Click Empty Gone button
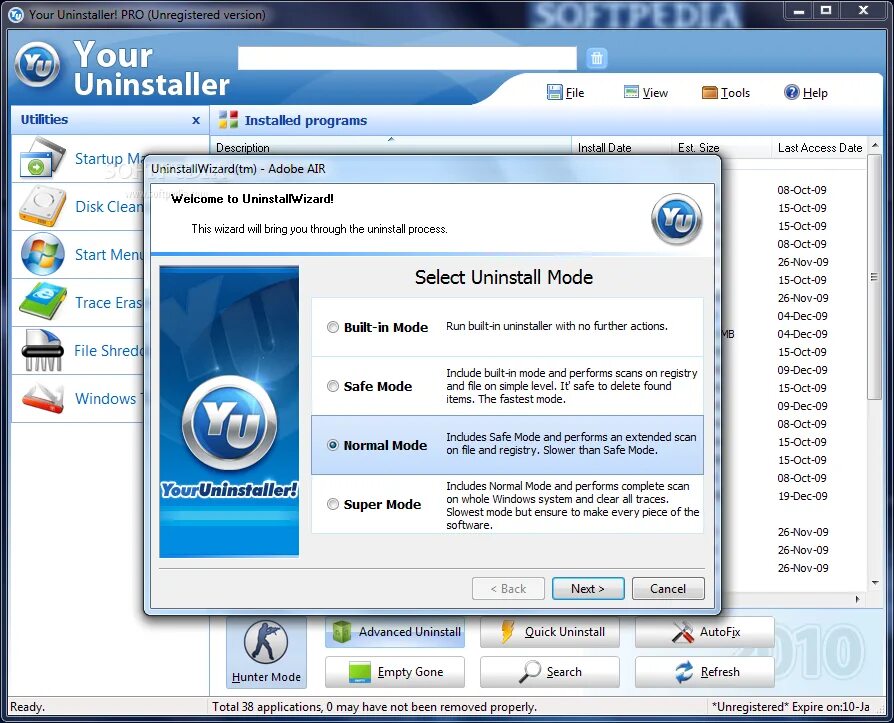Image resolution: width=894 pixels, height=723 pixels. [x=395, y=672]
